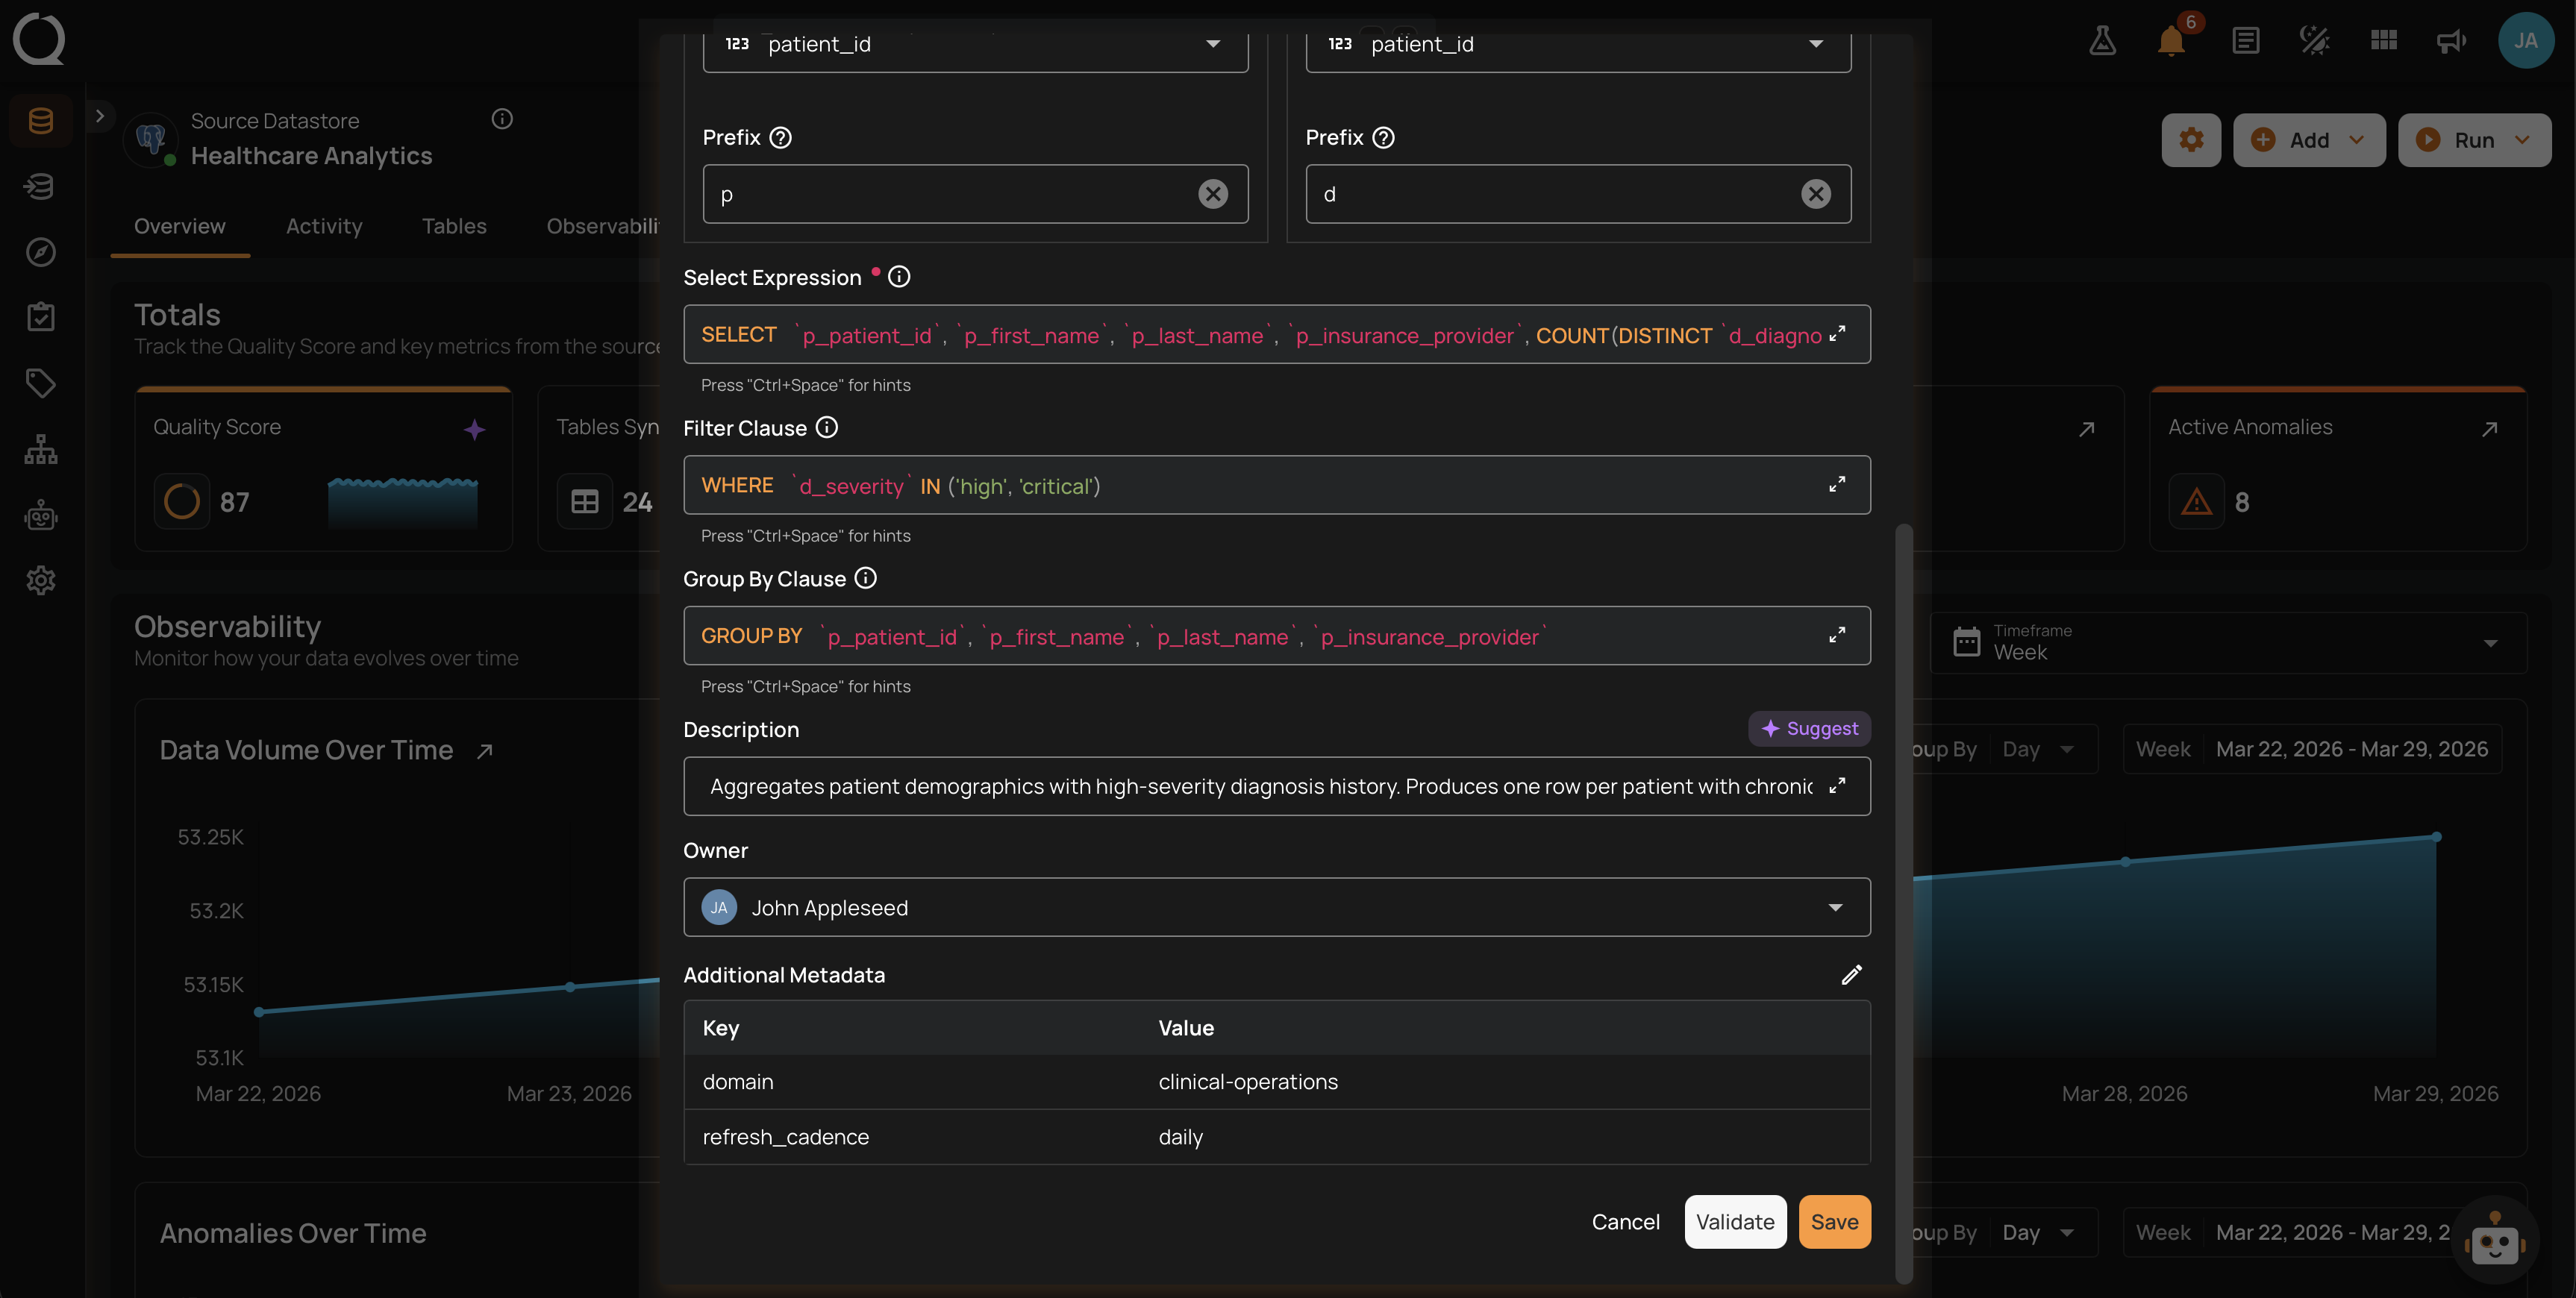Image resolution: width=2576 pixels, height=1298 pixels.
Task: Click the flask experiments icon
Action: 2102,40
